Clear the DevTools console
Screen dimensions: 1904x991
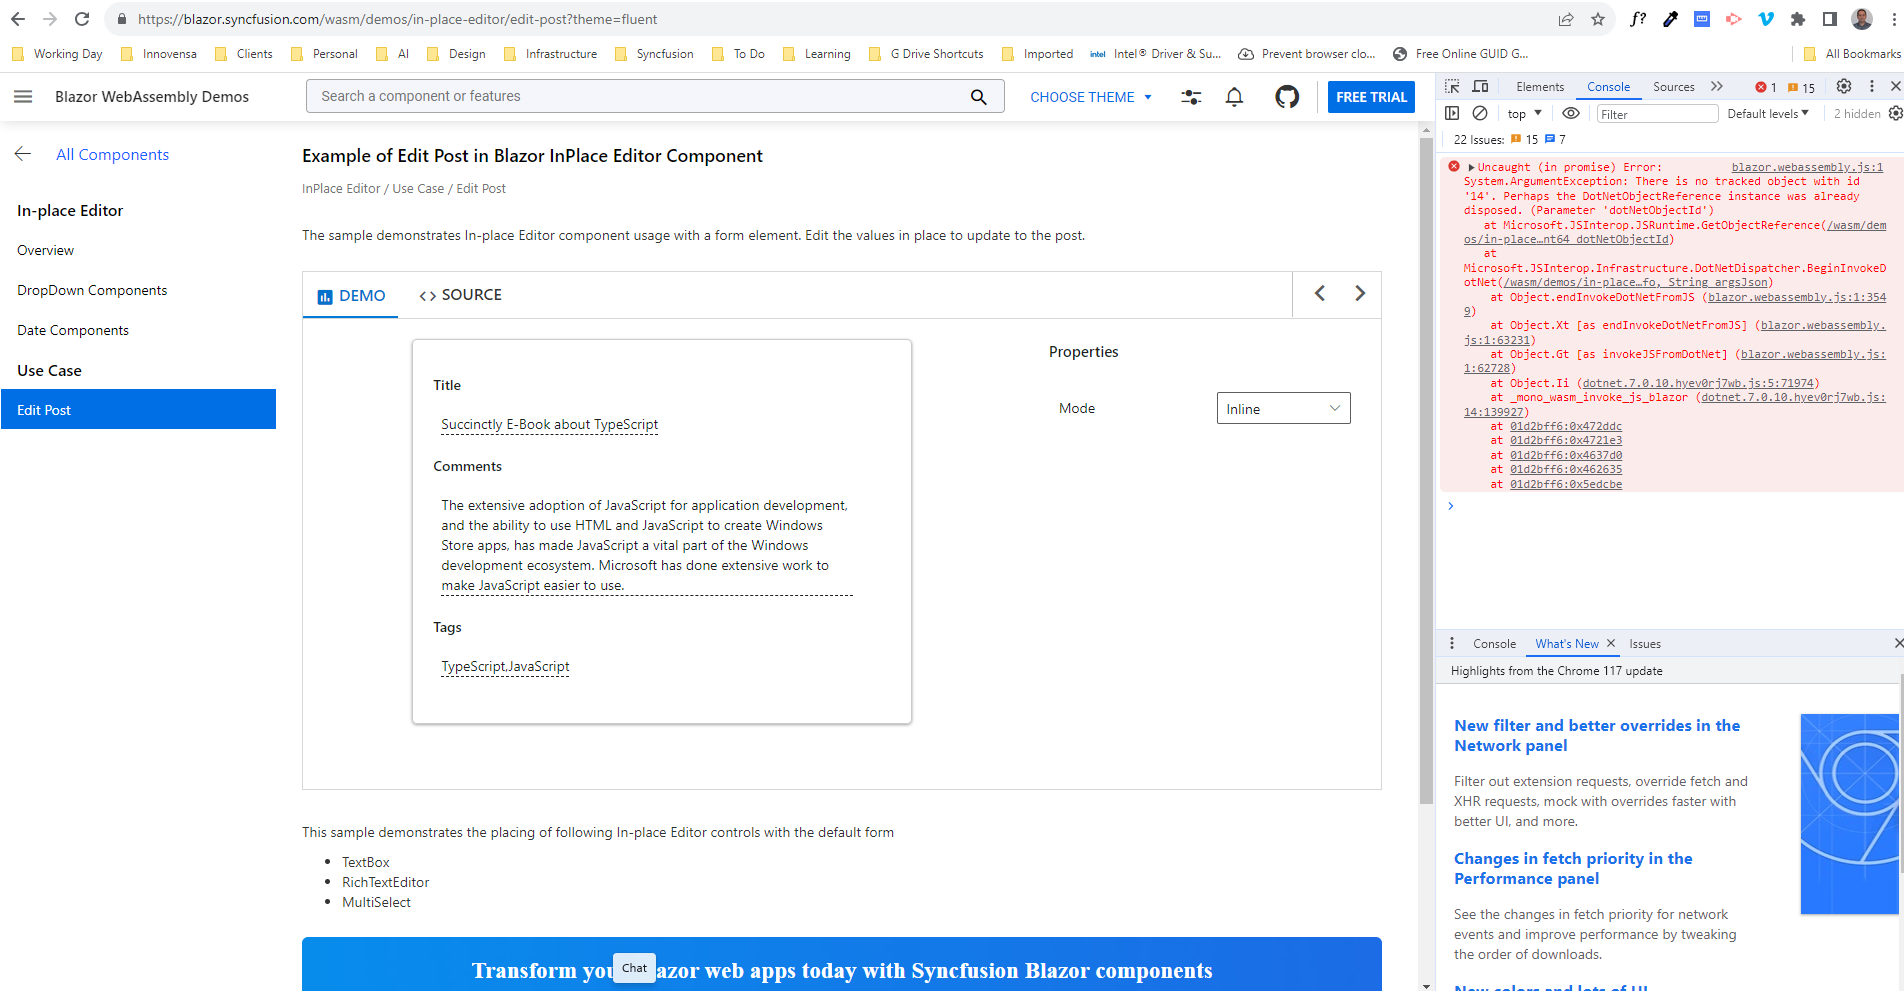1480,114
